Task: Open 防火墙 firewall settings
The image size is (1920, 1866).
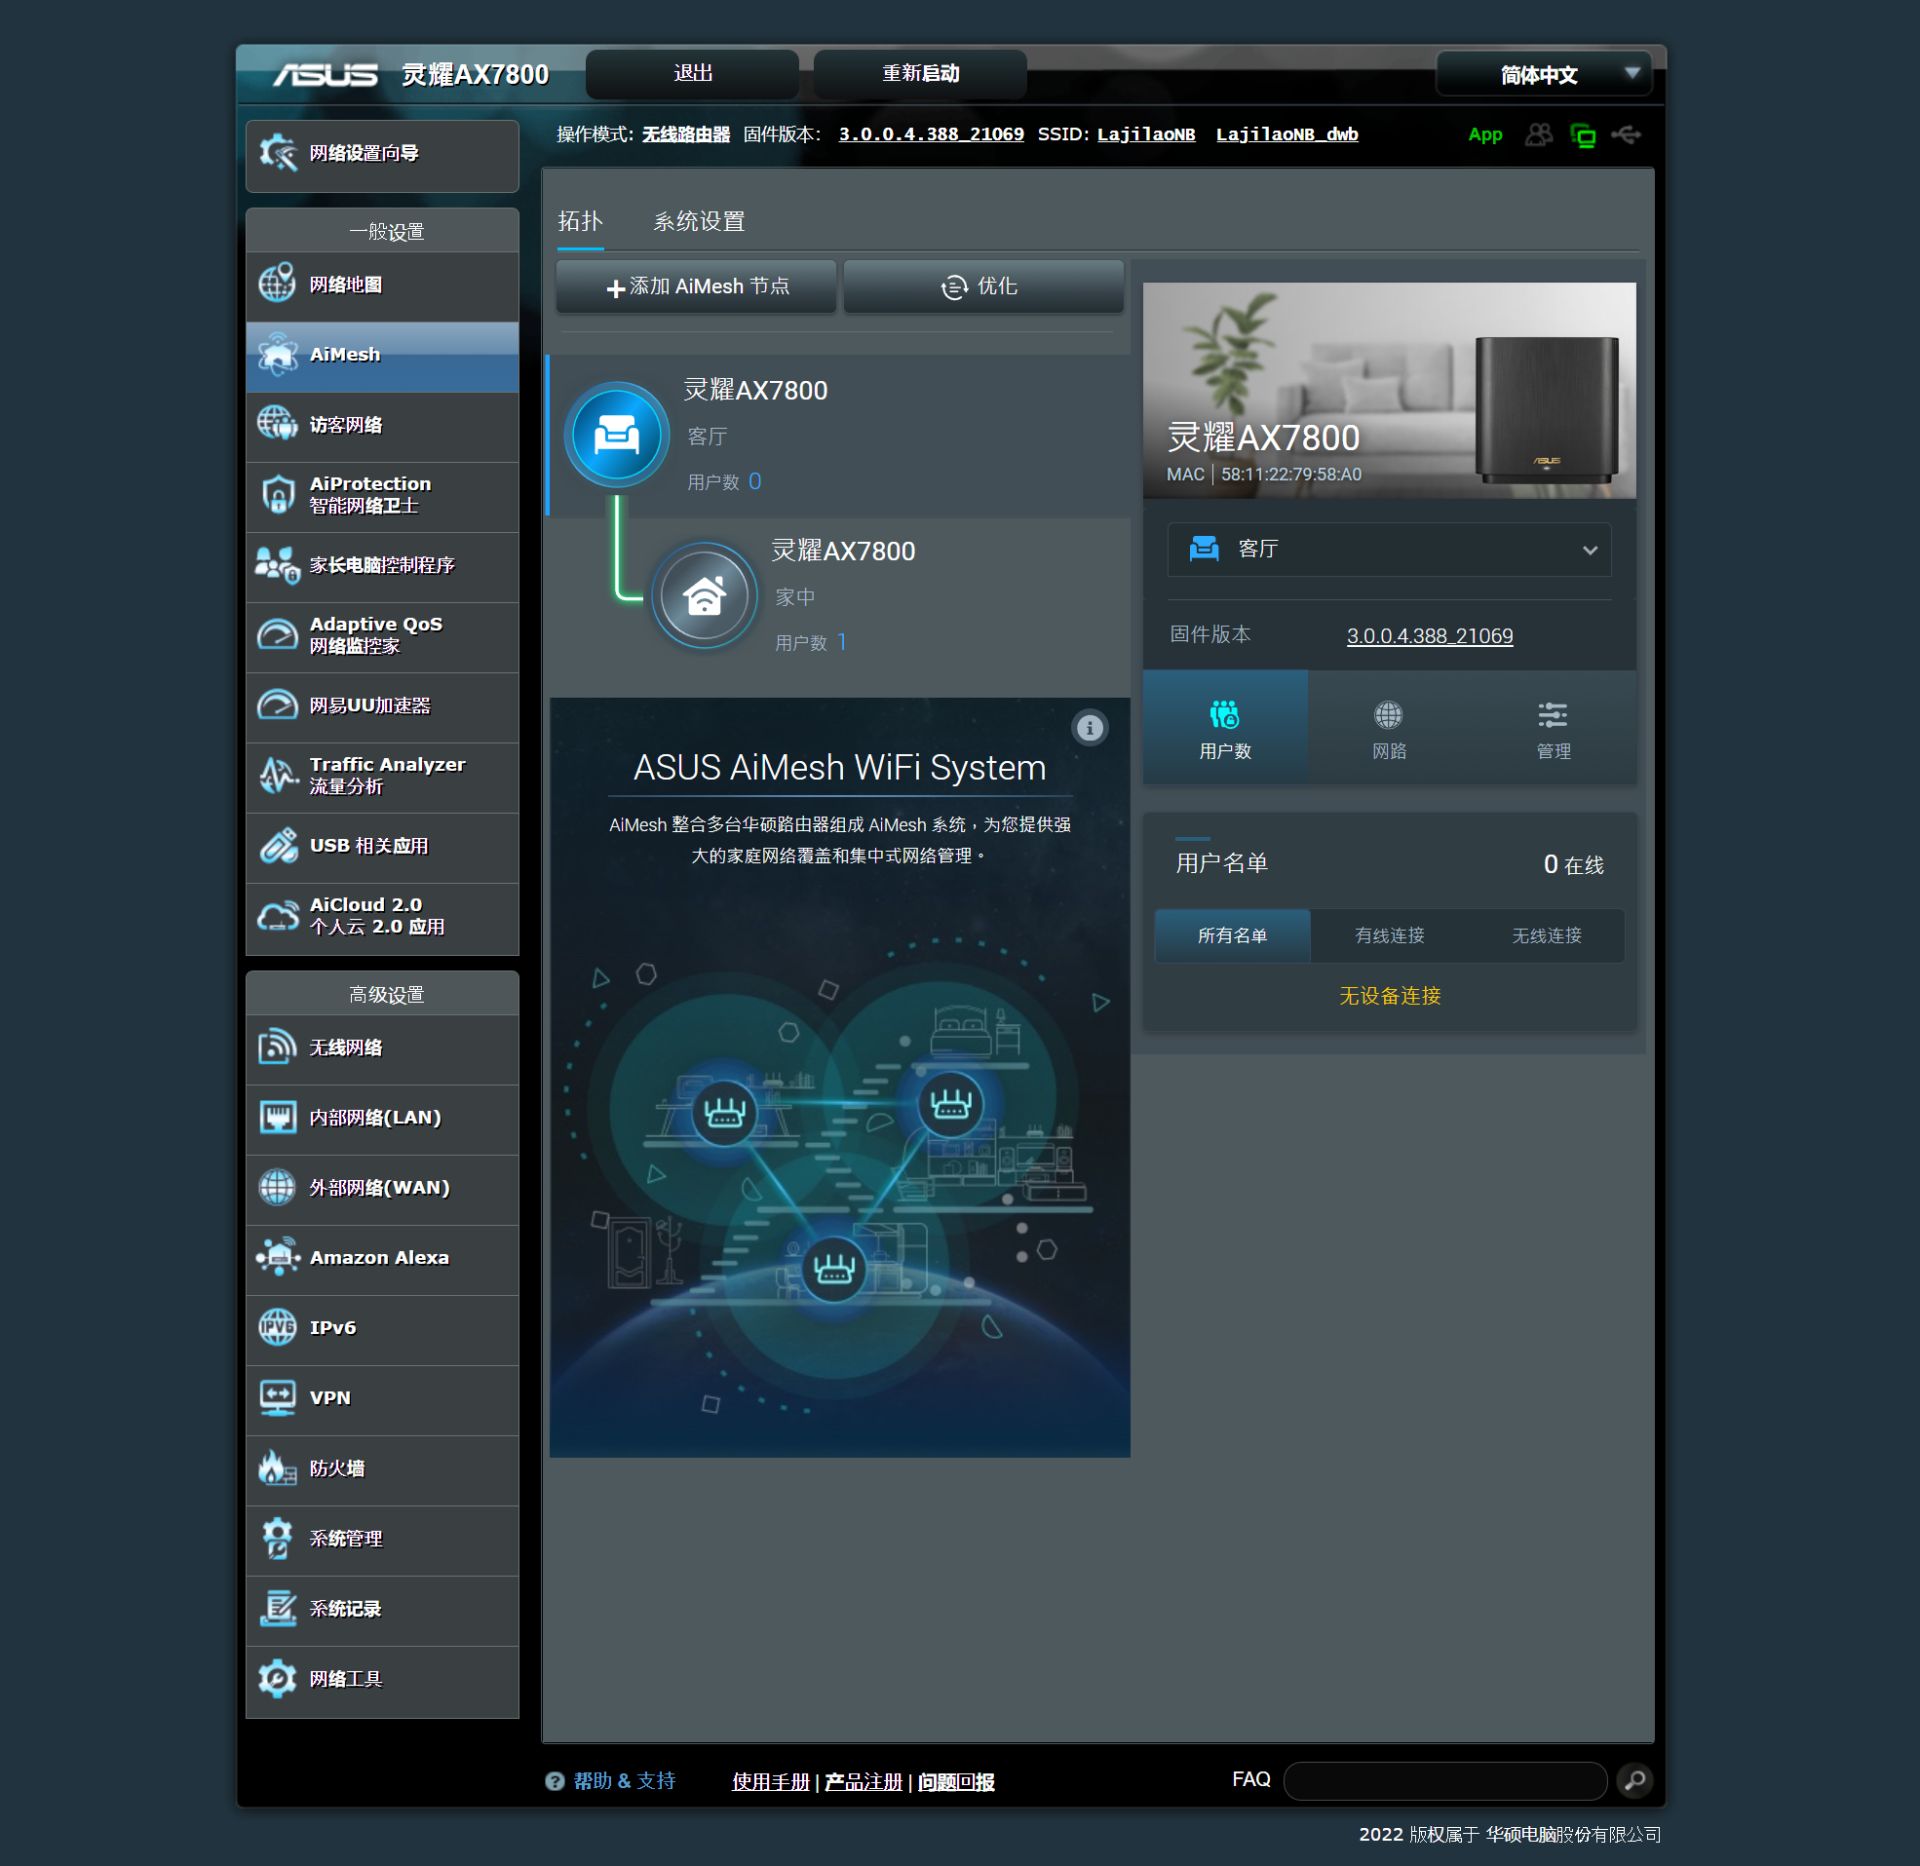Action: [x=382, y=1469]
